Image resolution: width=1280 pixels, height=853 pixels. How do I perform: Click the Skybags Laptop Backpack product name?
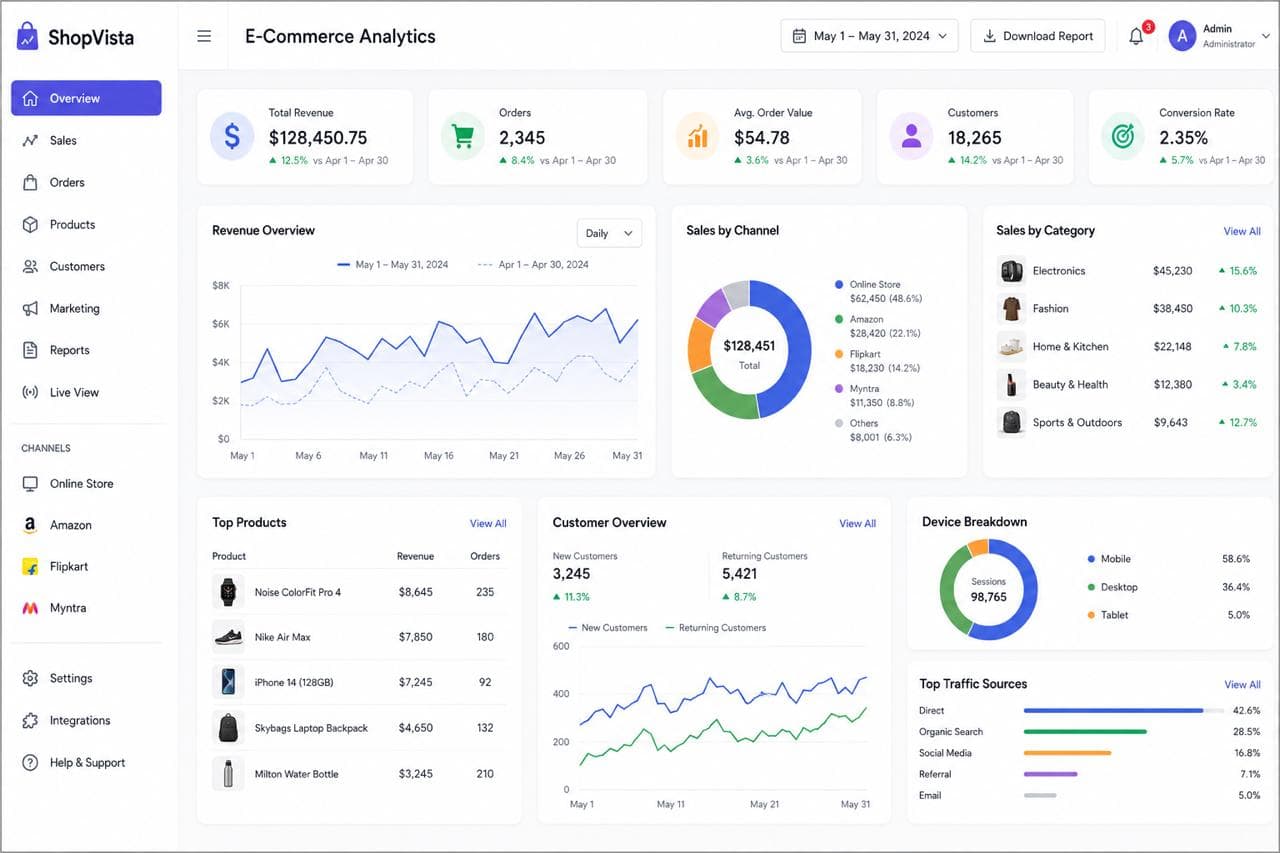tap(311, 728)
